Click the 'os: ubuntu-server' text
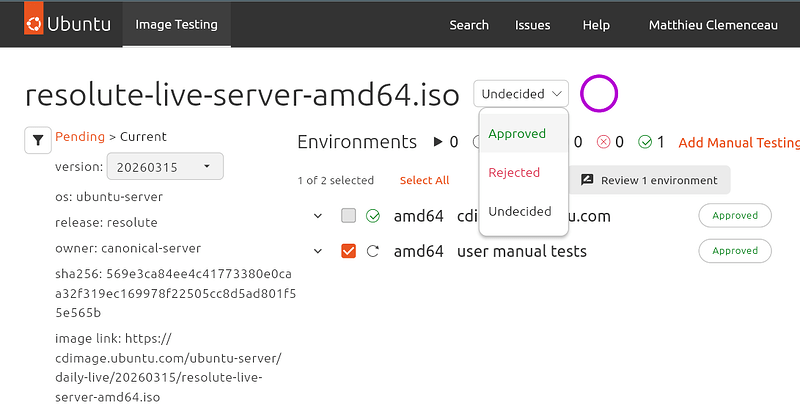Screen dimensions: 800x410 tap(109, 197)
